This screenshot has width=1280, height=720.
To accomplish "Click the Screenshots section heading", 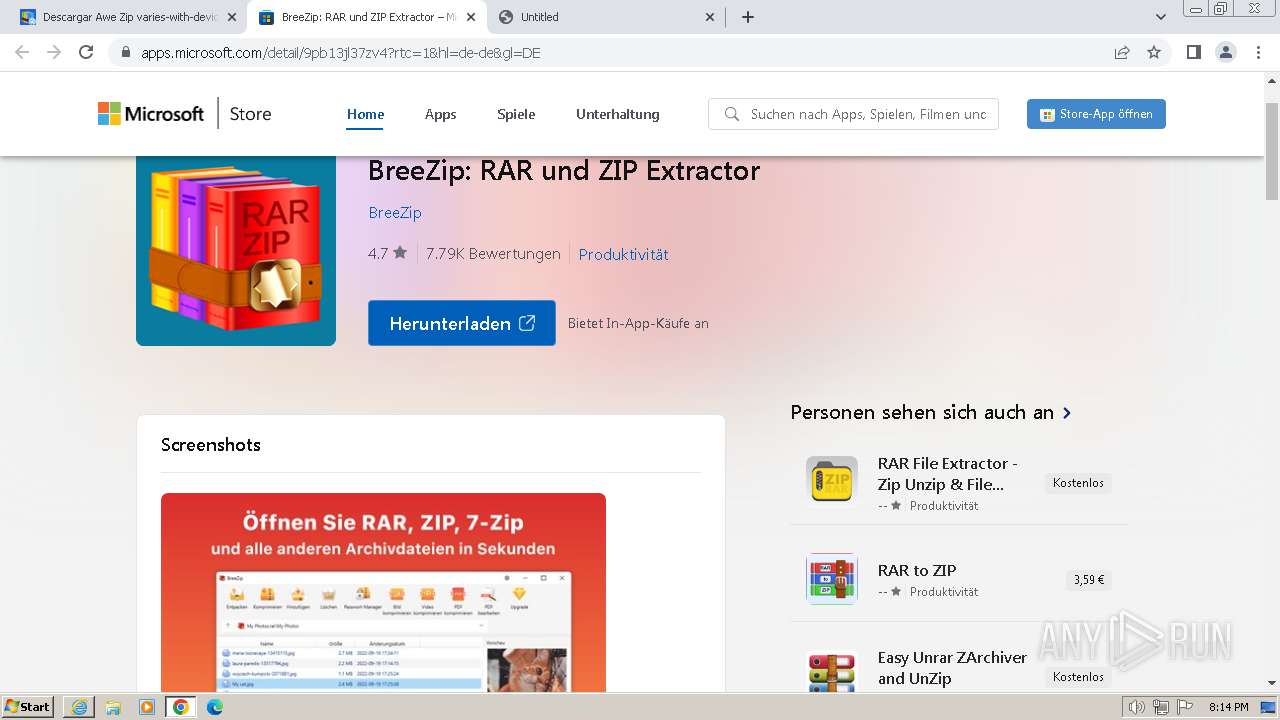I will click(x=211, y=445).
